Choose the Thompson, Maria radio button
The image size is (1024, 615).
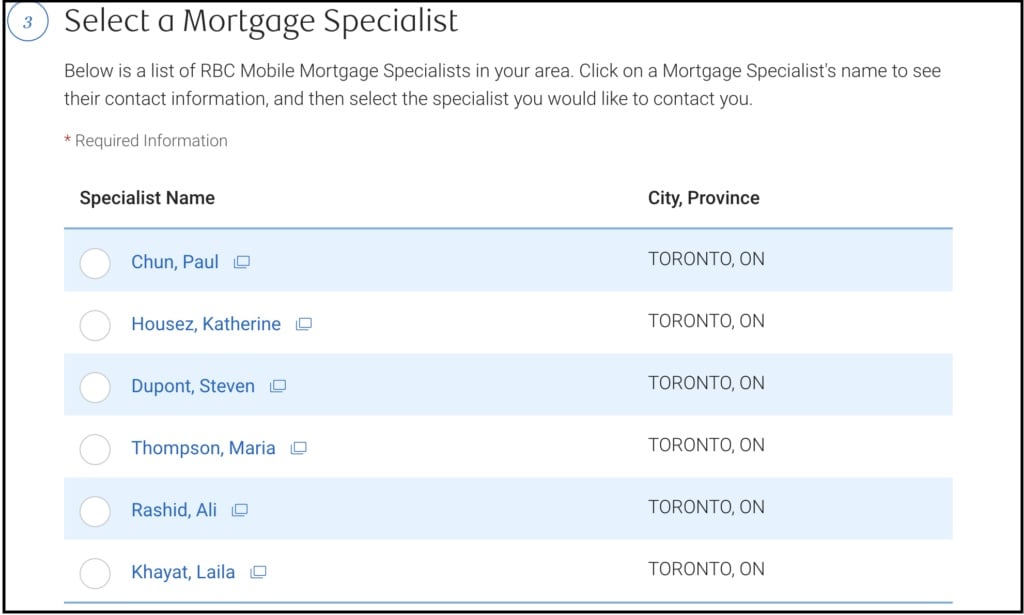click(x=95, y=449)
